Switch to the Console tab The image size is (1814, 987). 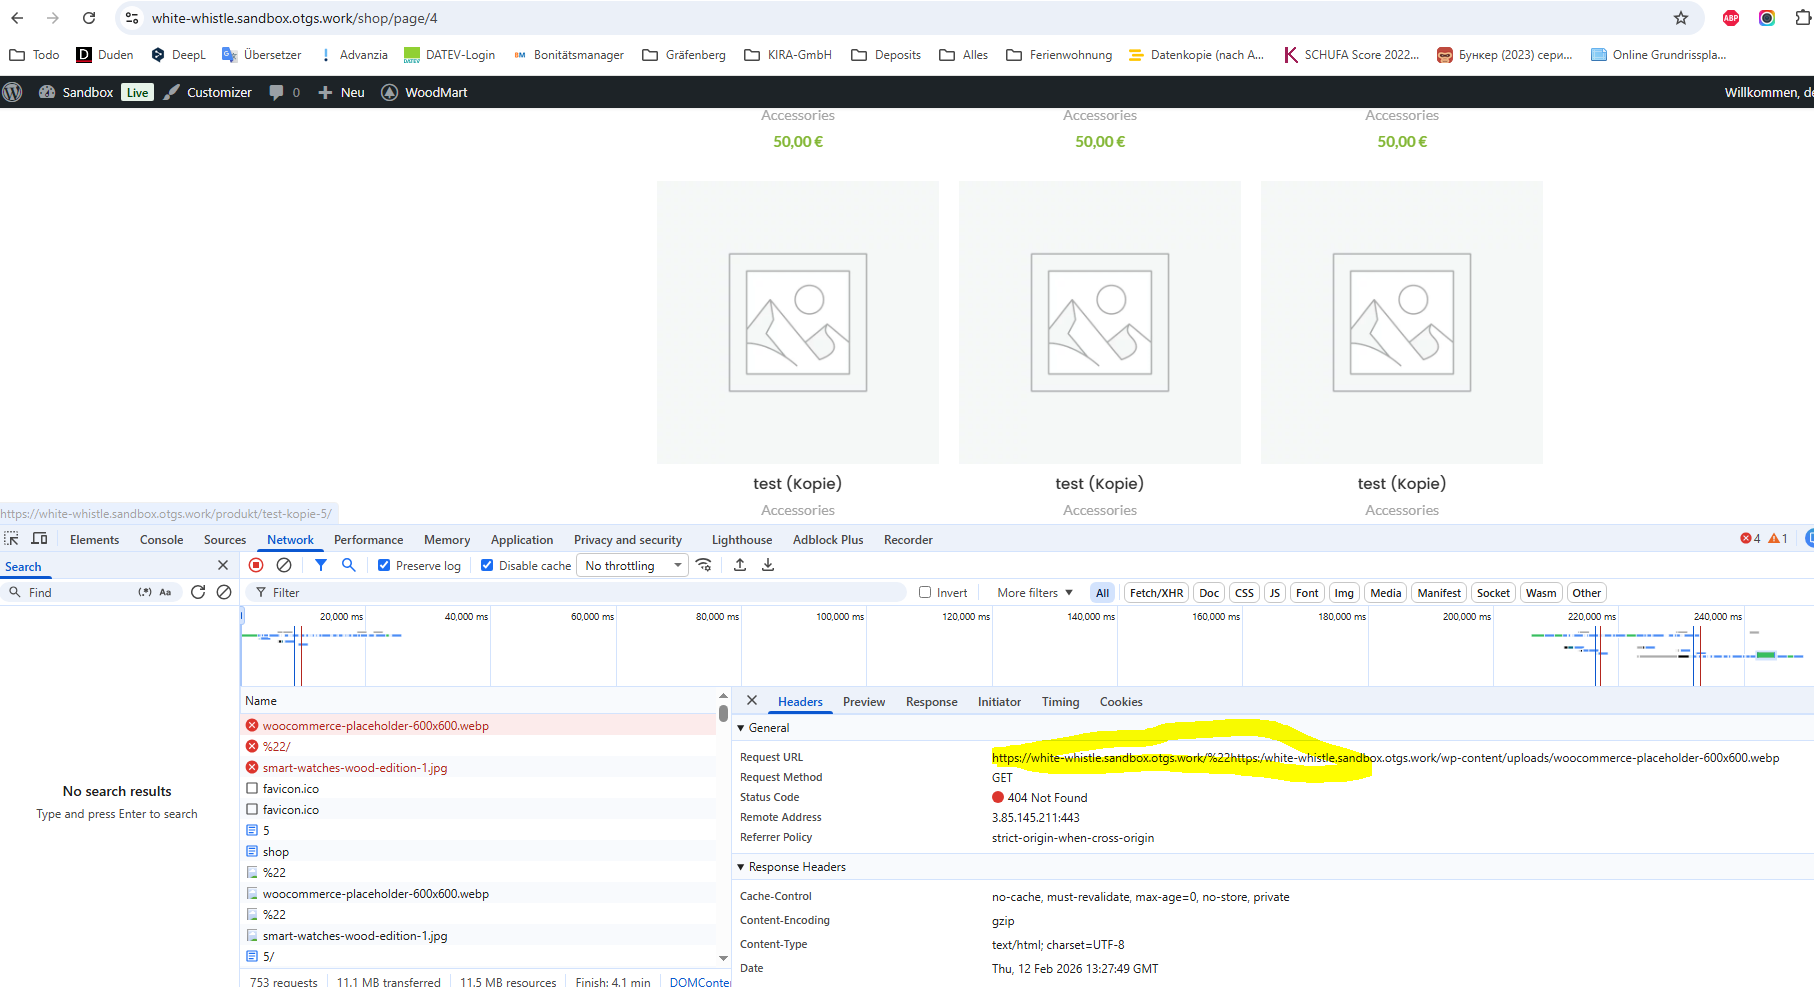click(x=161, y=540)
